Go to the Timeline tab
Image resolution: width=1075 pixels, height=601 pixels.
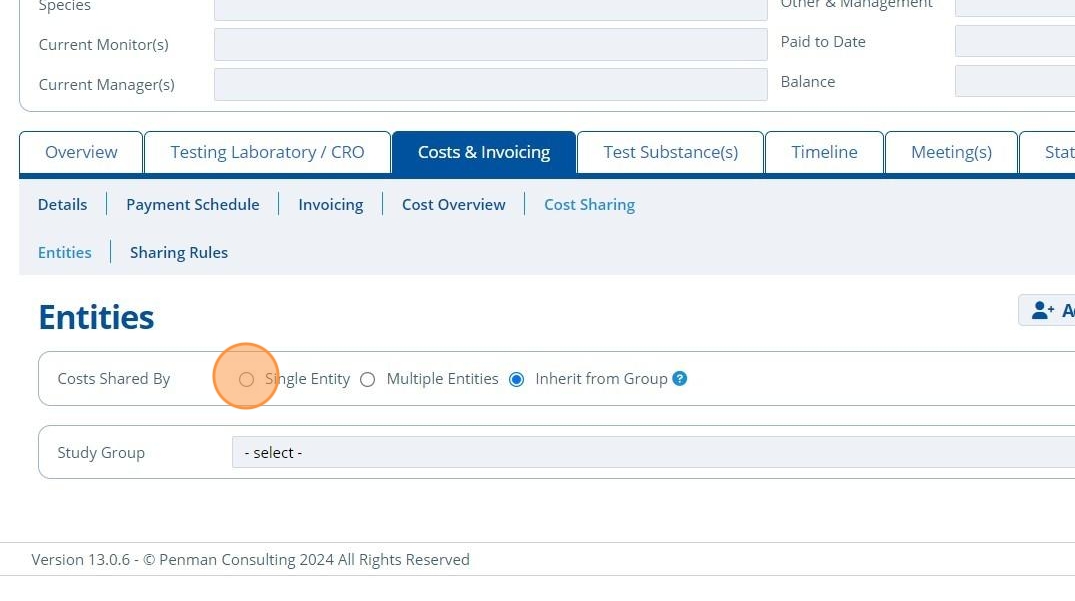click(x=824, y=152)
